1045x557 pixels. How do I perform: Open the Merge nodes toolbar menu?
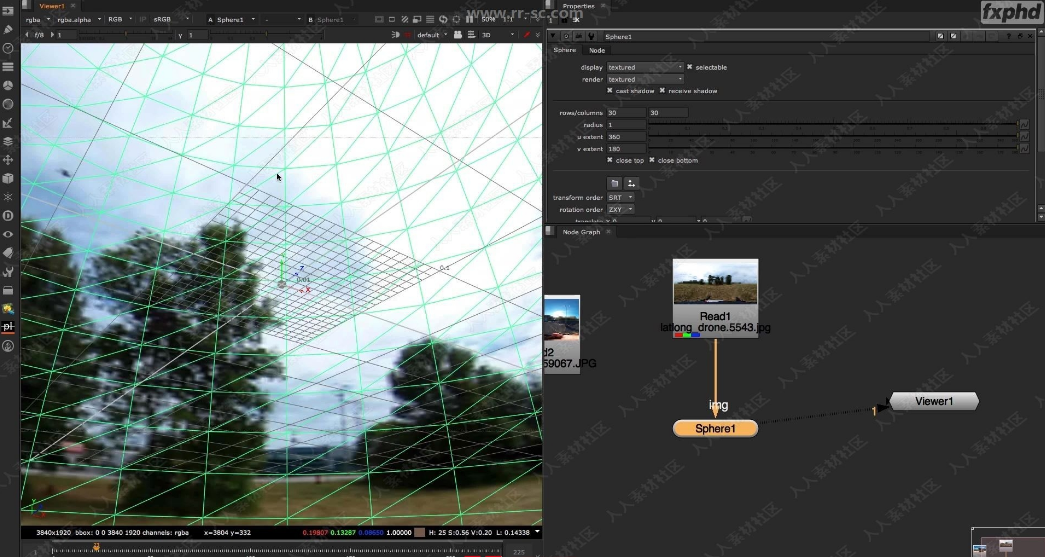8,141
